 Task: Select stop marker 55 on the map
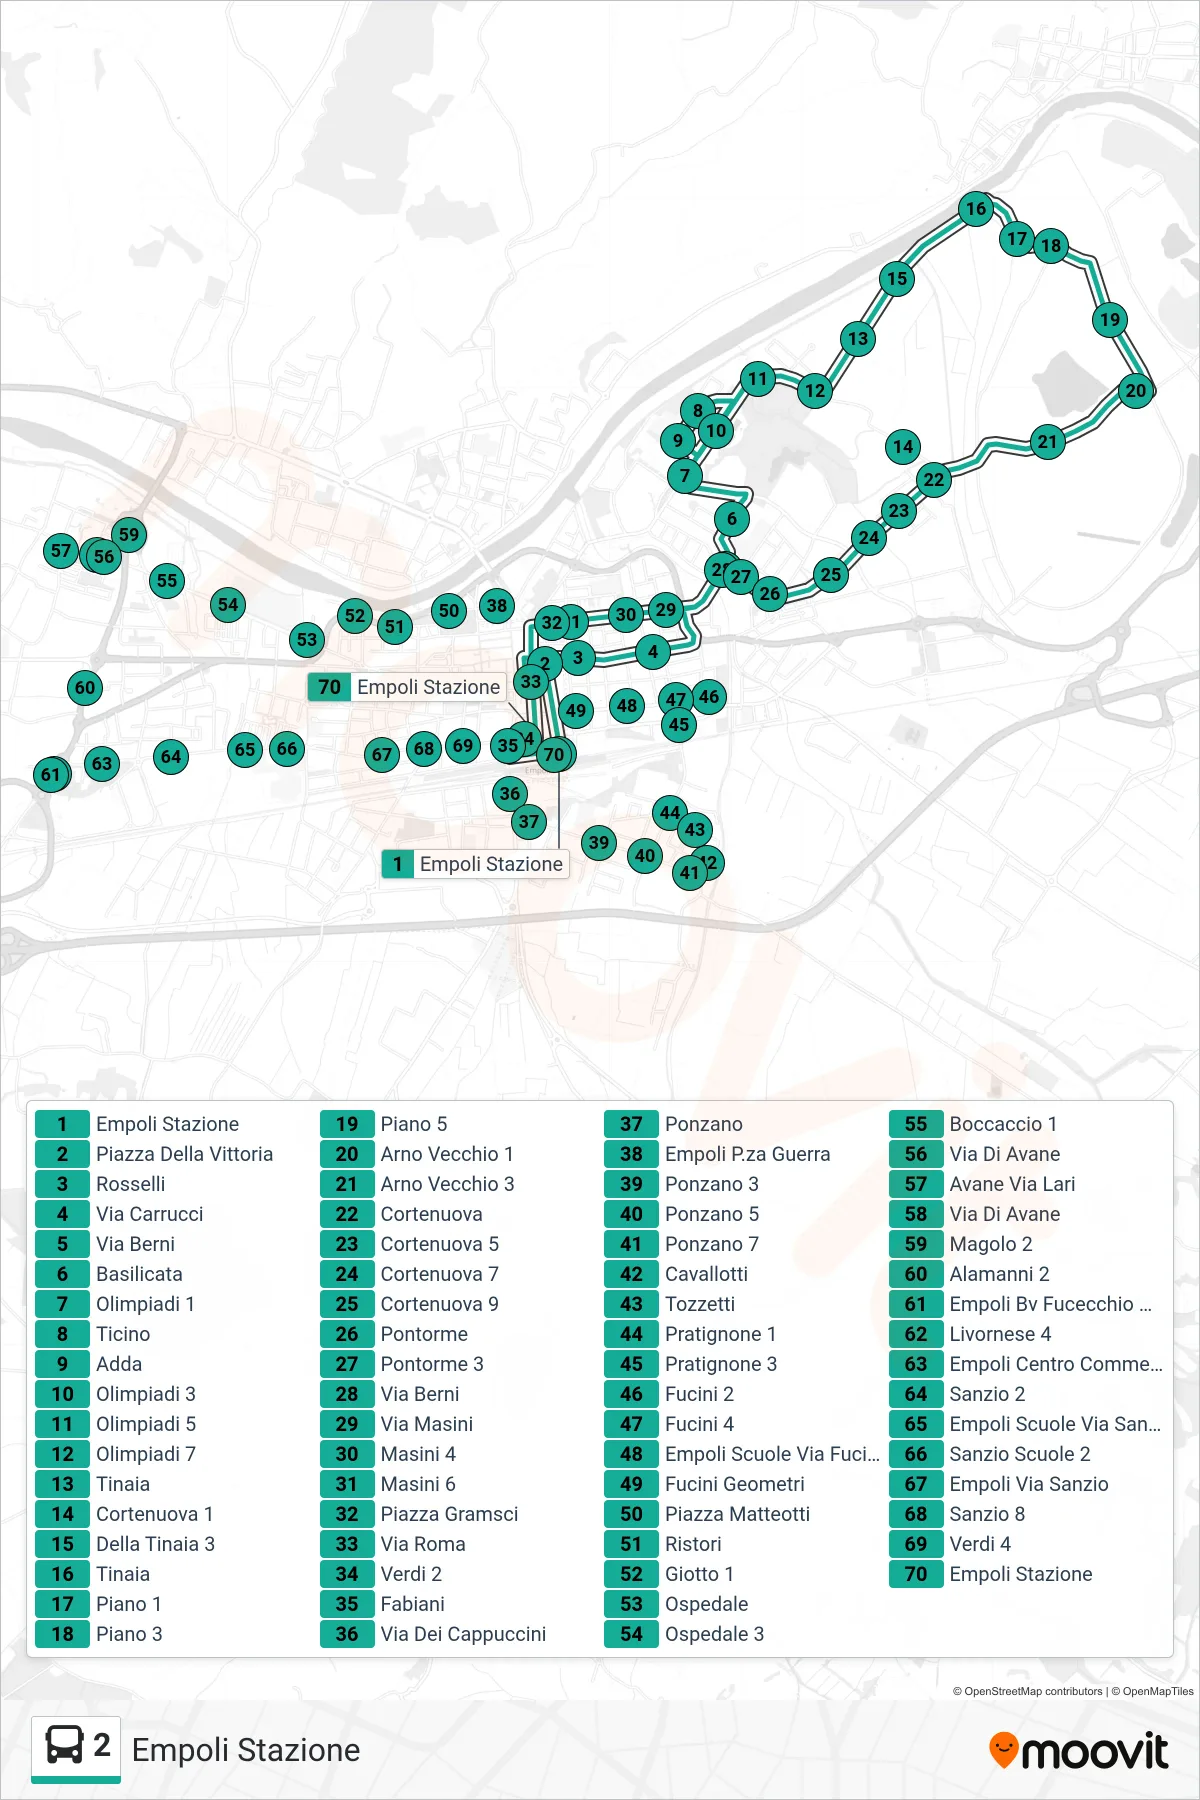click(x=167, y=580)
